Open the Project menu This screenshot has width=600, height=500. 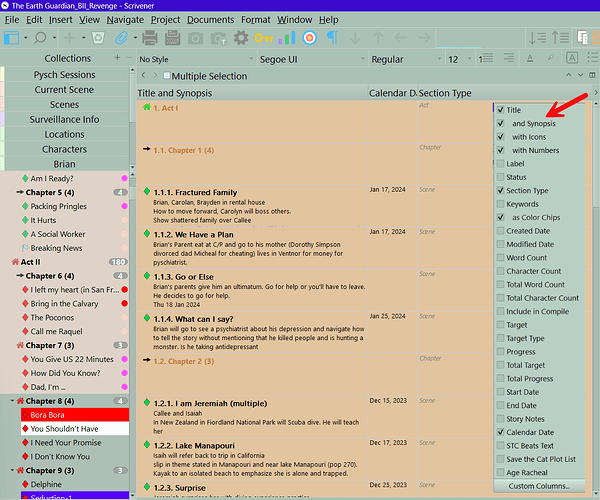(165, 20)
